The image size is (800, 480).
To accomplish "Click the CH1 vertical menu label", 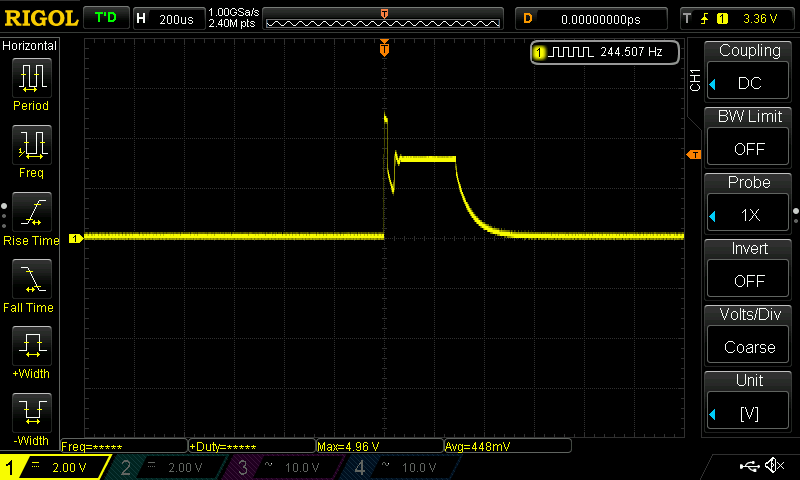I will tap(695, 80).
